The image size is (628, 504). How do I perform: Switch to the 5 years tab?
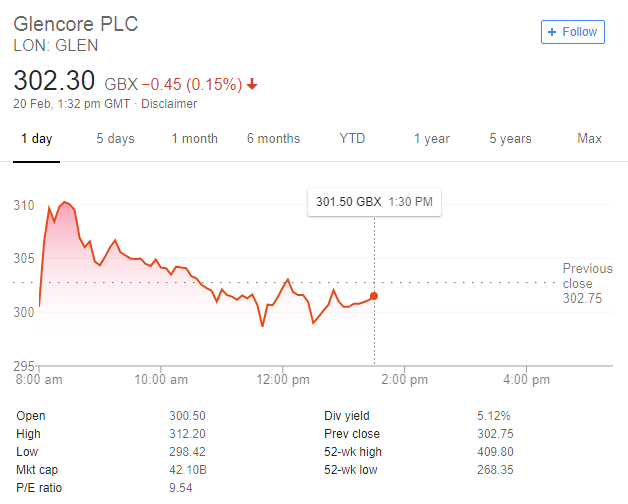510,139
